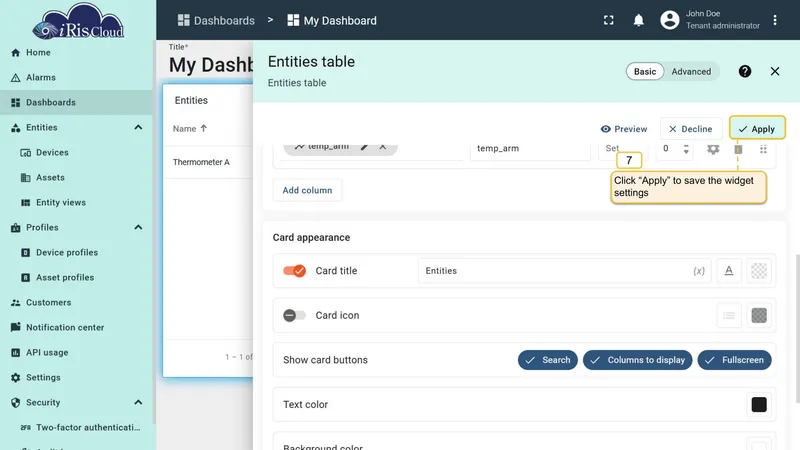Click the Decline button
Image resolution: width=800 pixels, height=450 pixels.
pyautogui.click(x=691, y=129)
